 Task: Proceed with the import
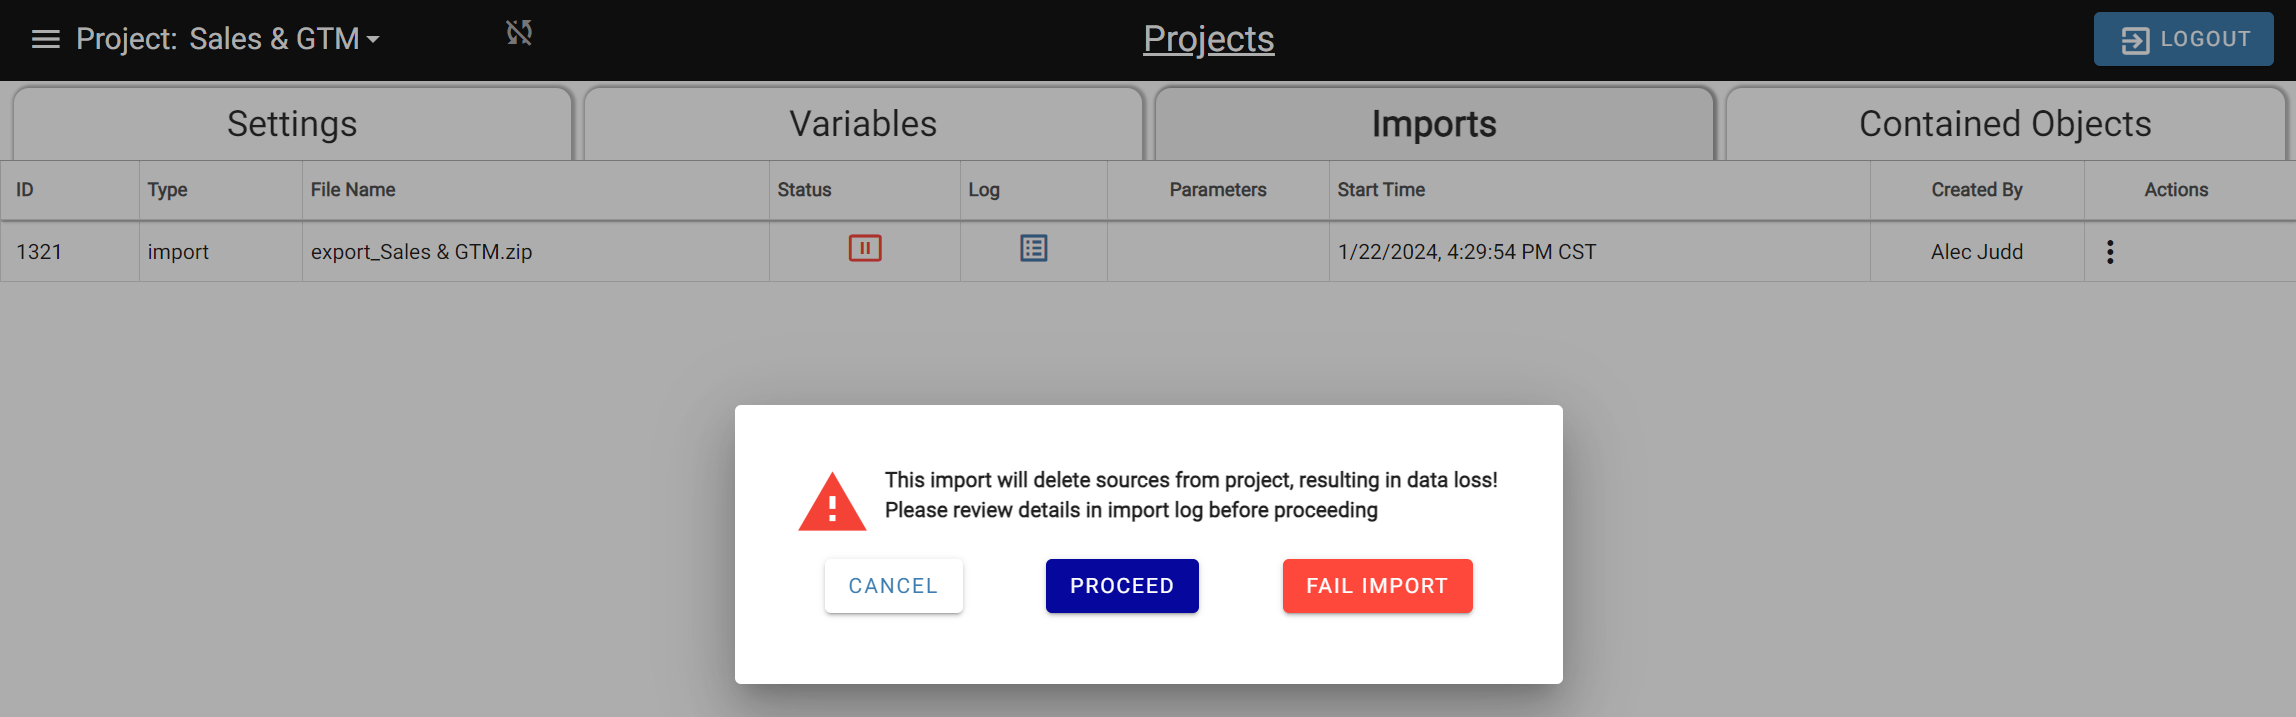1122,586
